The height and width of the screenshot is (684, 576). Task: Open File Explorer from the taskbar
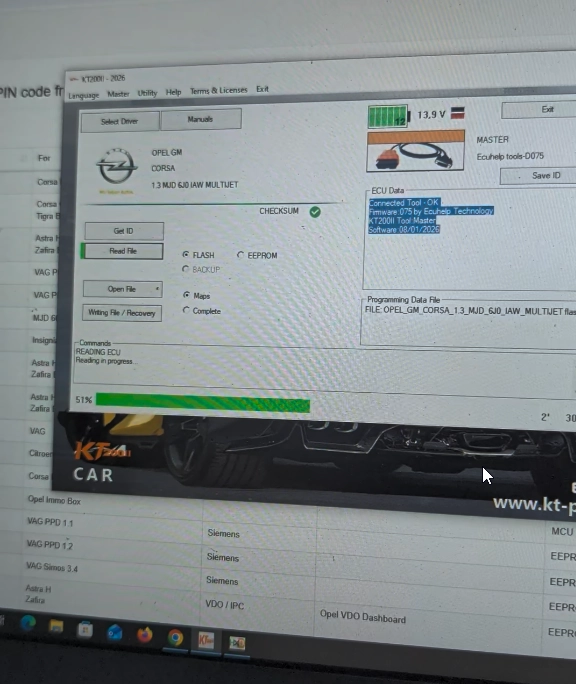pos(56,627)
